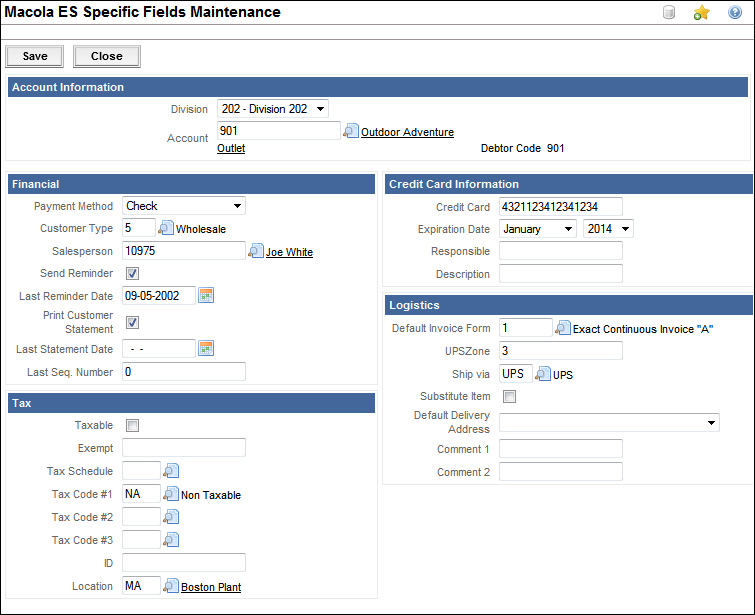
Task: Open the Account lookup browse icon
Action: point(350,131)
